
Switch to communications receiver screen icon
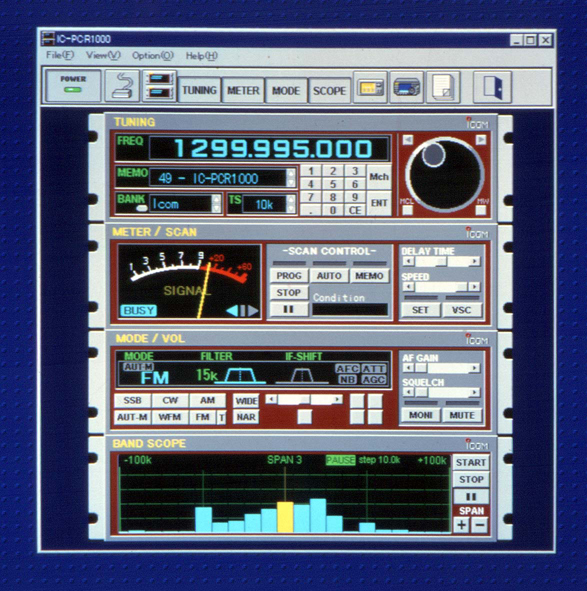406,87
